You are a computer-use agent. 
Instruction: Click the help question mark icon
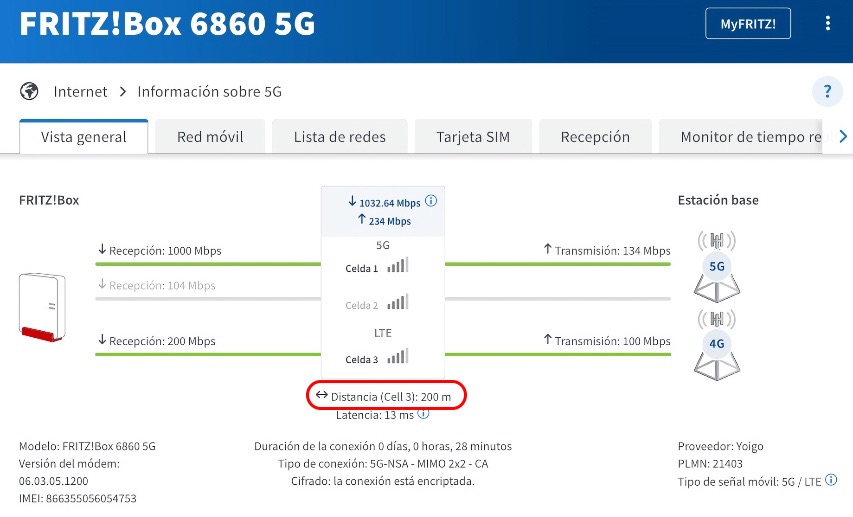pyautogui.click(x=827, y=91)
